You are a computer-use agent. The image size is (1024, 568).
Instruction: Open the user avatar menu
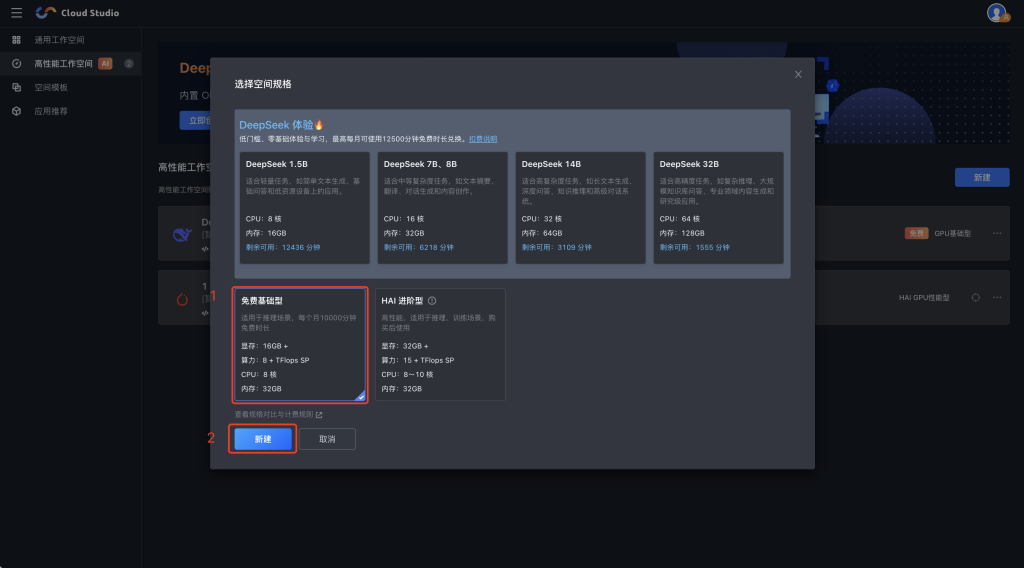pyautogui.click(x=997, y=12)
